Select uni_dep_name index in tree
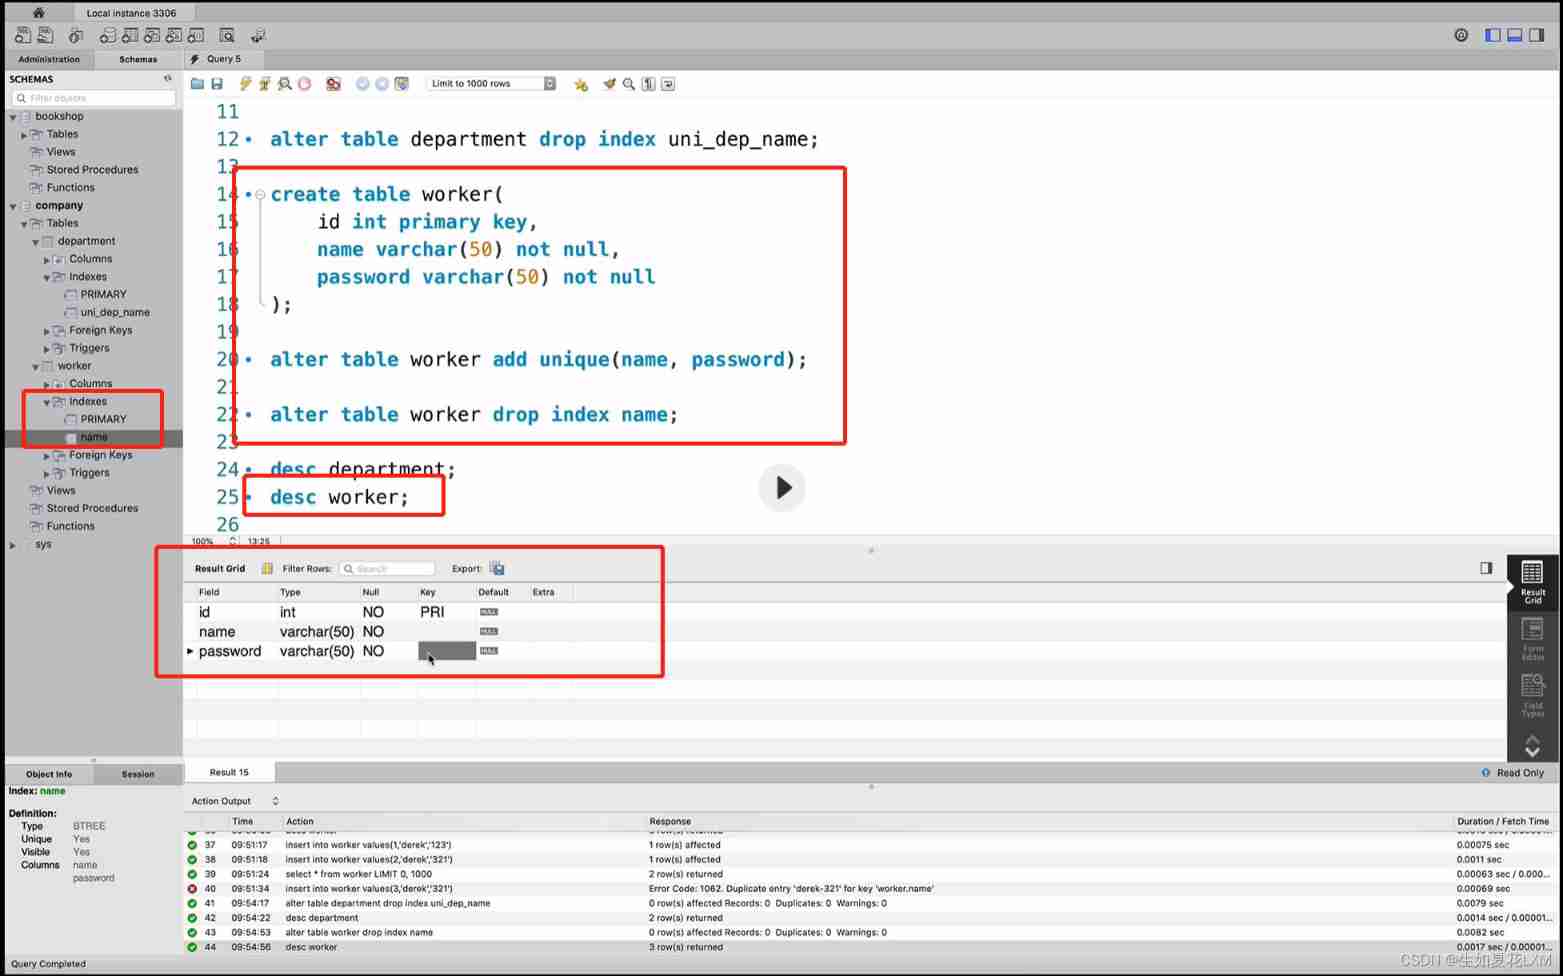 [115, 312]
